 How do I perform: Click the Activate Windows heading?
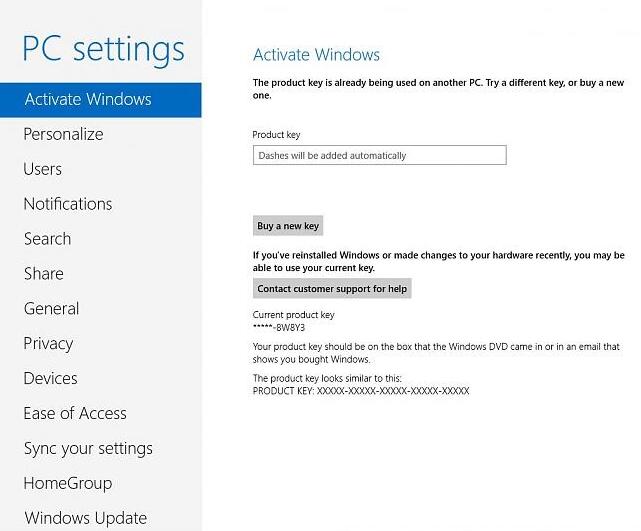coord(316,55)
